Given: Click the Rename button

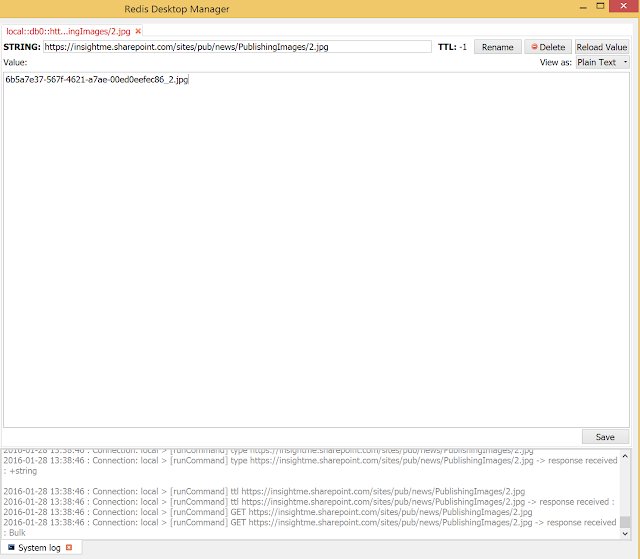Looking at the screenshot, I should point(498,47).
